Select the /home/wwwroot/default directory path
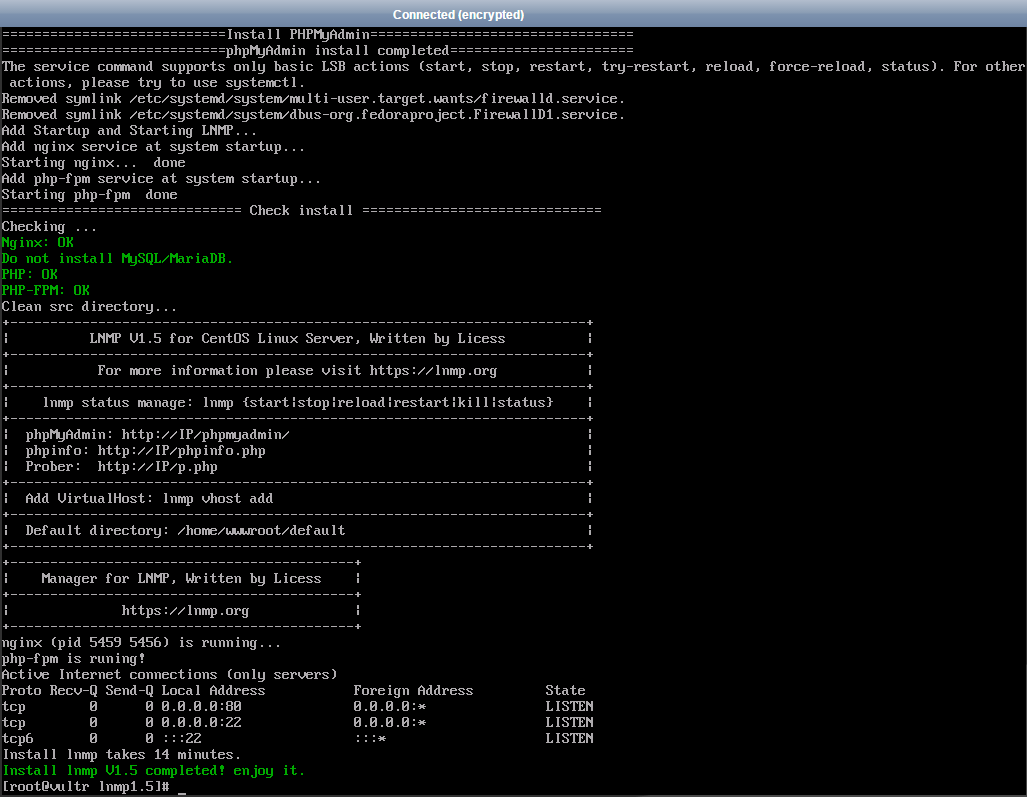The image size is (1027, 797). click(x=261, y=530)
